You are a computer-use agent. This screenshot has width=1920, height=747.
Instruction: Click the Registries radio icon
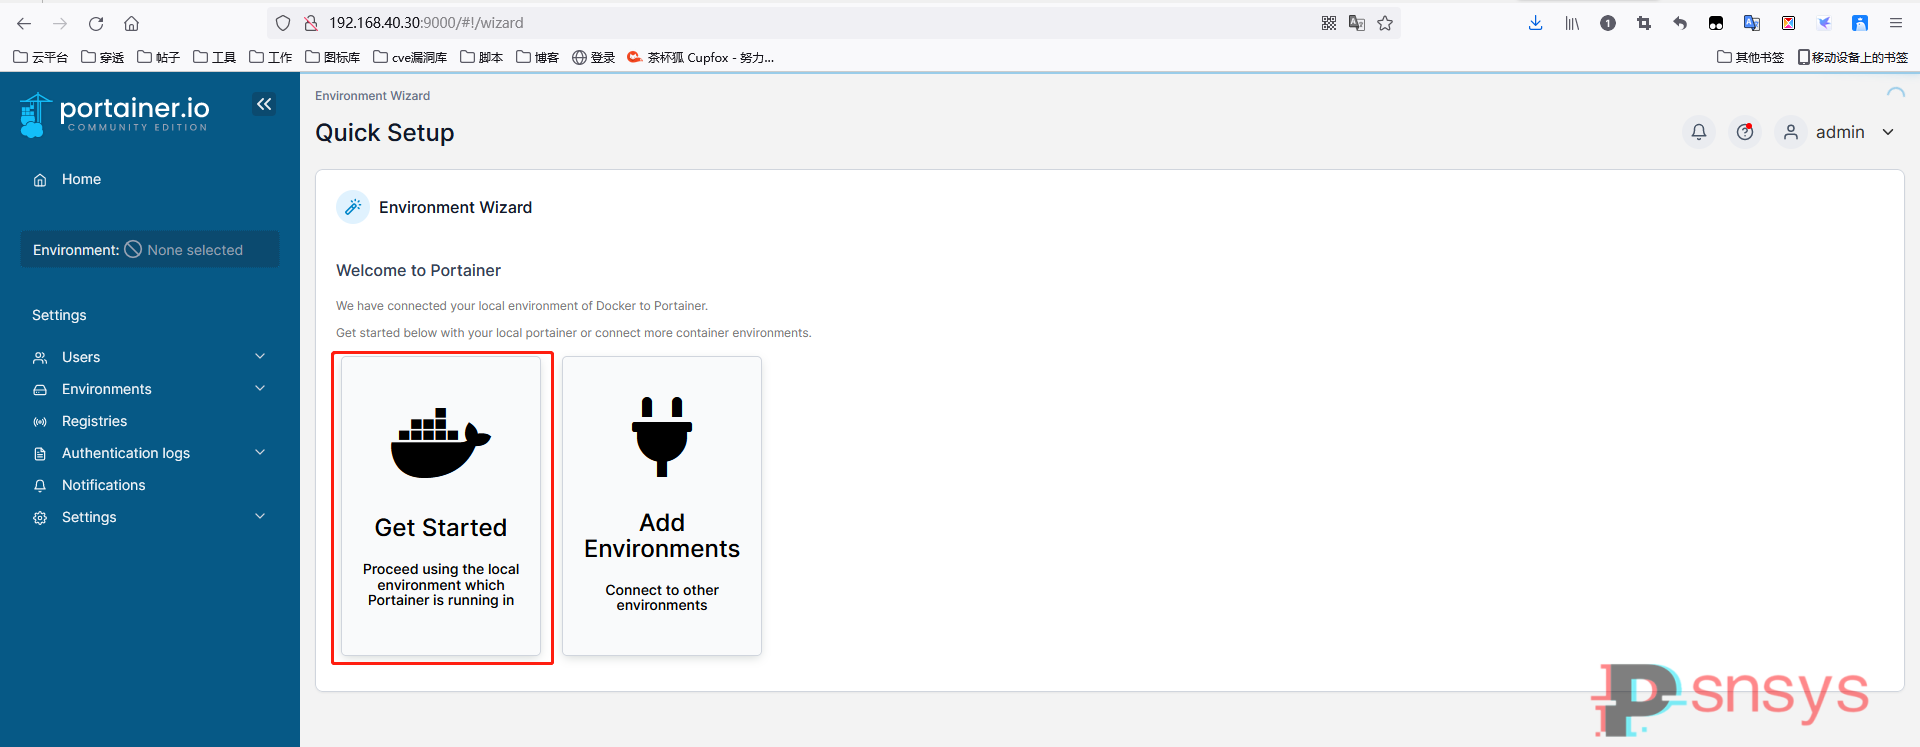click(40, 422)
